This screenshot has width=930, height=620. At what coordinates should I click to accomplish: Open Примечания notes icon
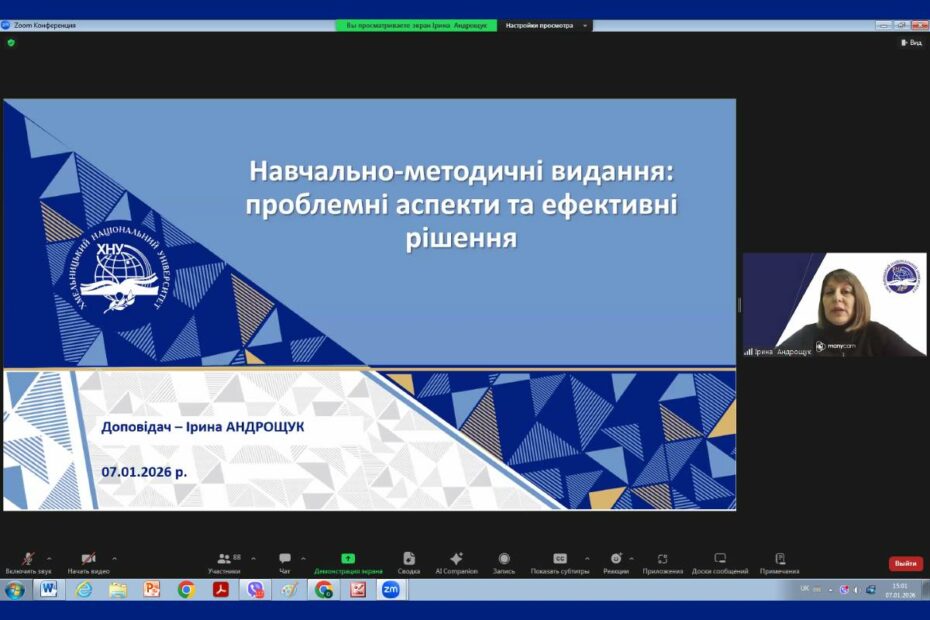click(779, 559)
